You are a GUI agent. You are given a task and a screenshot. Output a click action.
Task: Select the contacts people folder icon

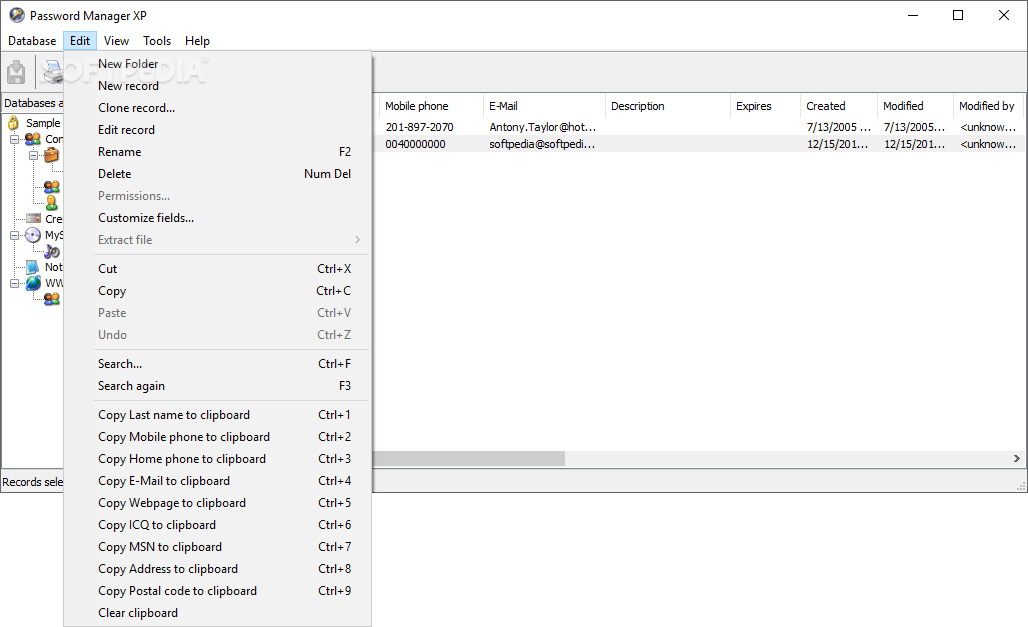pyautogui.click(x=33, y=139)
